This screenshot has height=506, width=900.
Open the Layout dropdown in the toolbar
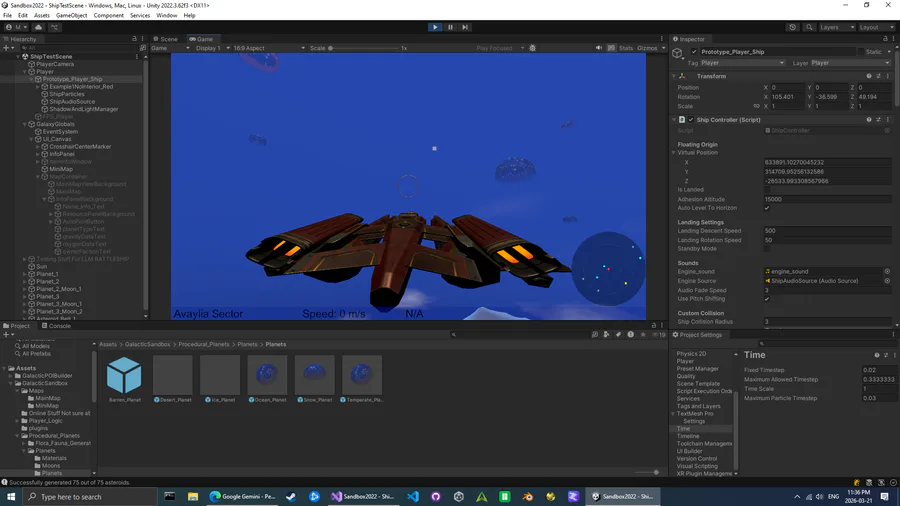876,27
